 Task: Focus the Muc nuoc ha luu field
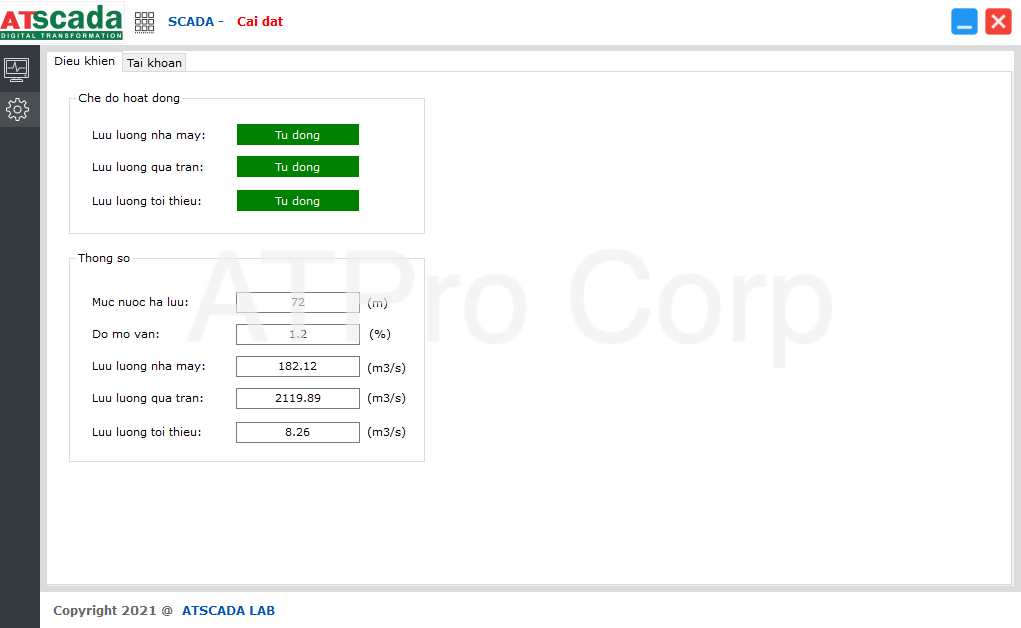point(297,302)
